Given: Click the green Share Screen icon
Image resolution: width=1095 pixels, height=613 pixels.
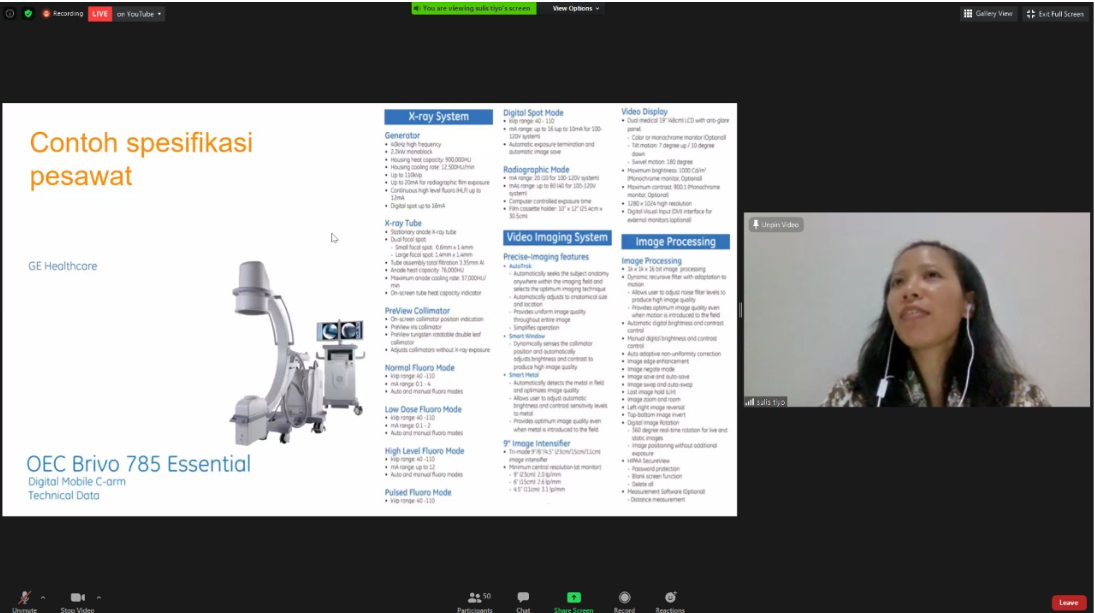Looking at the screenshot, I should (x=573, y=598).
